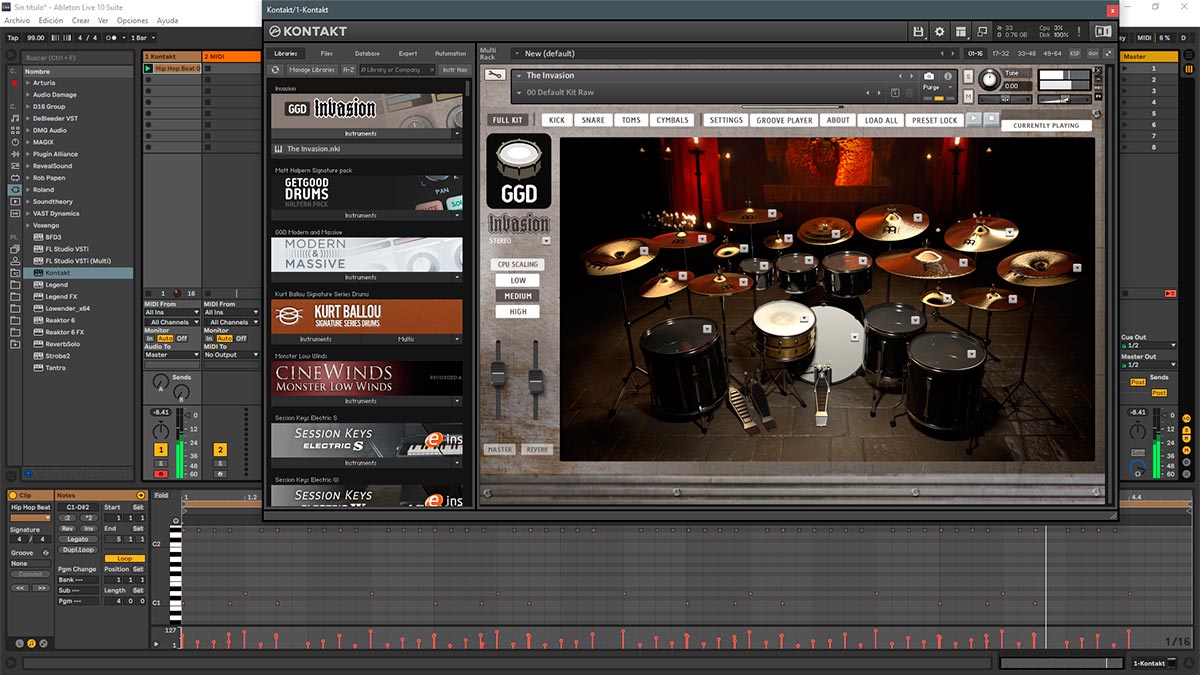The height and width of the screenshot is (675, 1200).
Task: Click the Kontakt save icon
Action: [918, 32]
